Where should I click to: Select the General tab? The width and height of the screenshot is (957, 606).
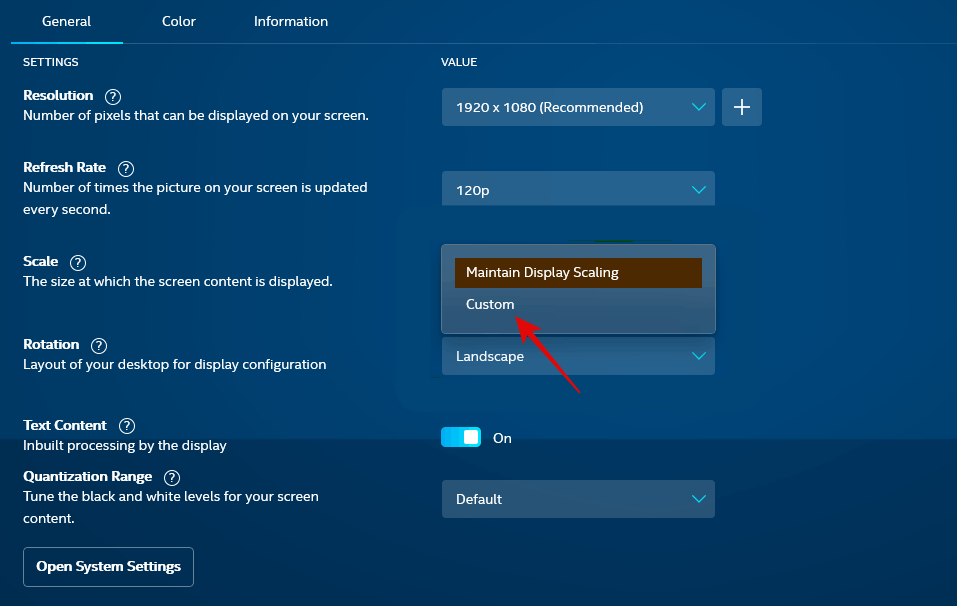click(66, 21)
